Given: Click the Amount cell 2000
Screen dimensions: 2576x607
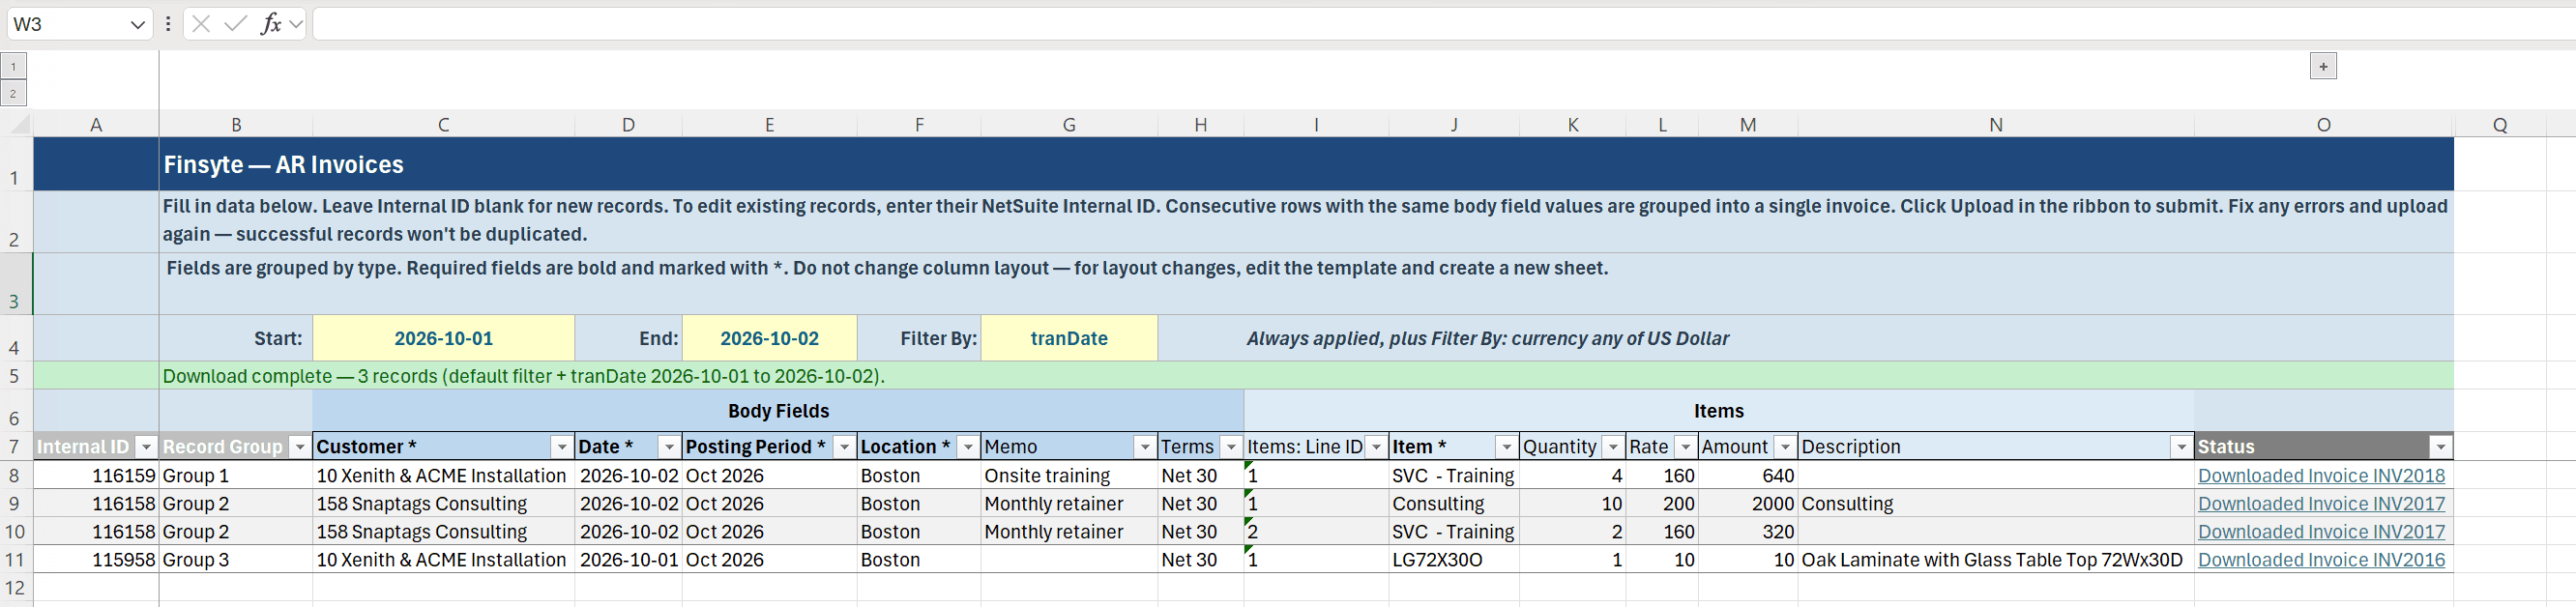Looking at the screenshot, I should click(x=1747, y=504).
